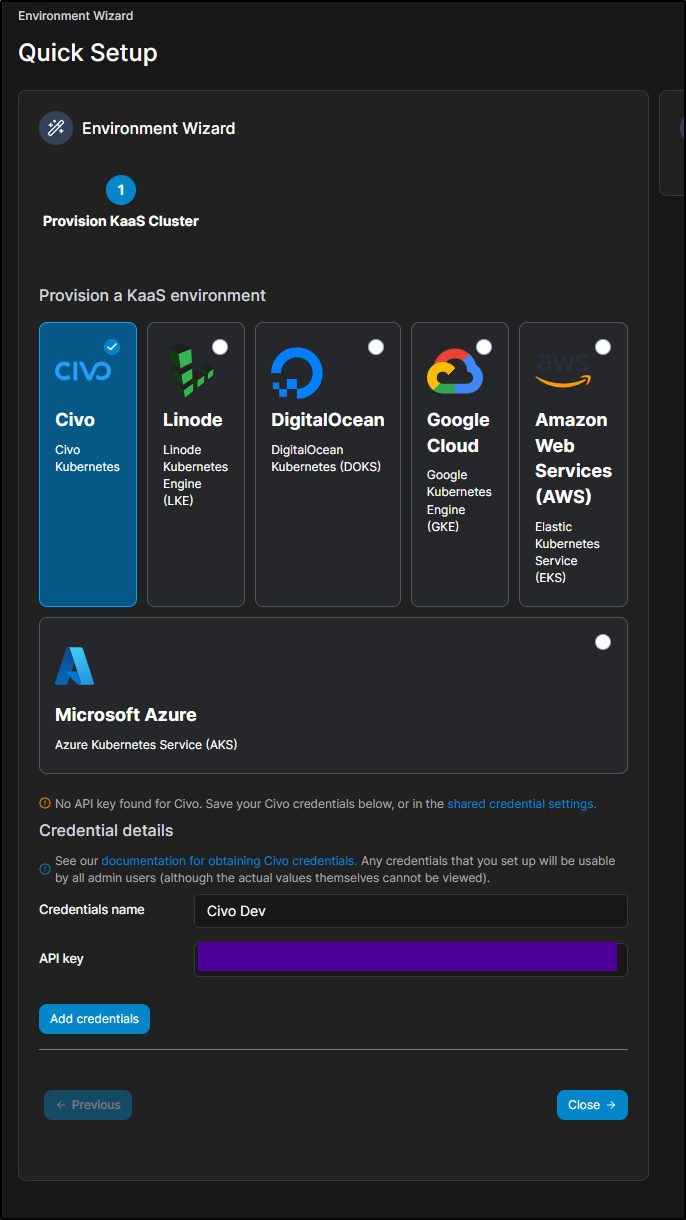Select the Amazon Web Services radio button
Image resolution: width=686 pixels, height=1220 pixels.
coord(603,347)
